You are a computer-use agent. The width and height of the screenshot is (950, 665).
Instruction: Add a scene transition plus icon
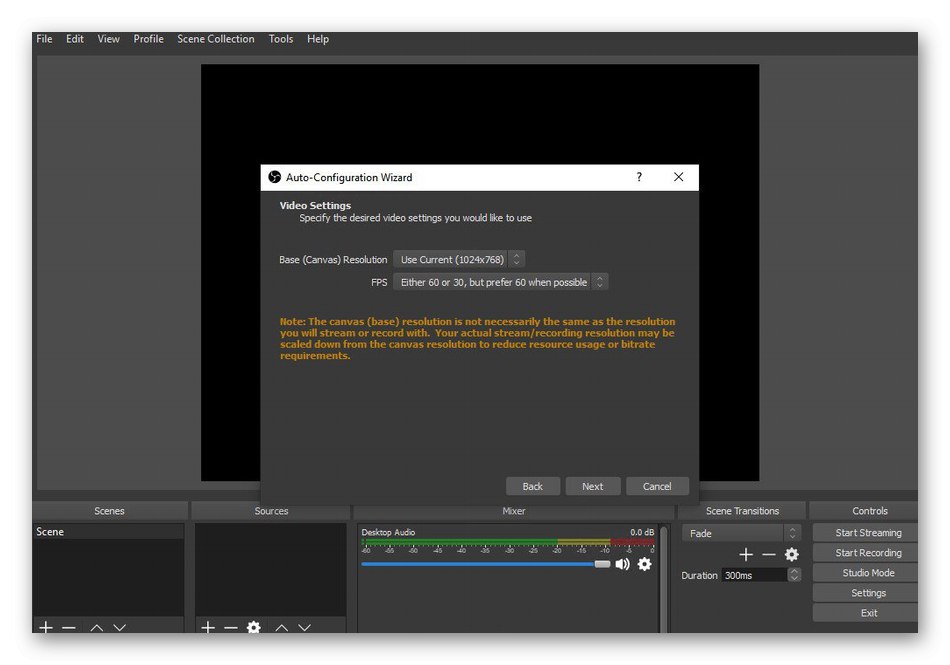746,554
